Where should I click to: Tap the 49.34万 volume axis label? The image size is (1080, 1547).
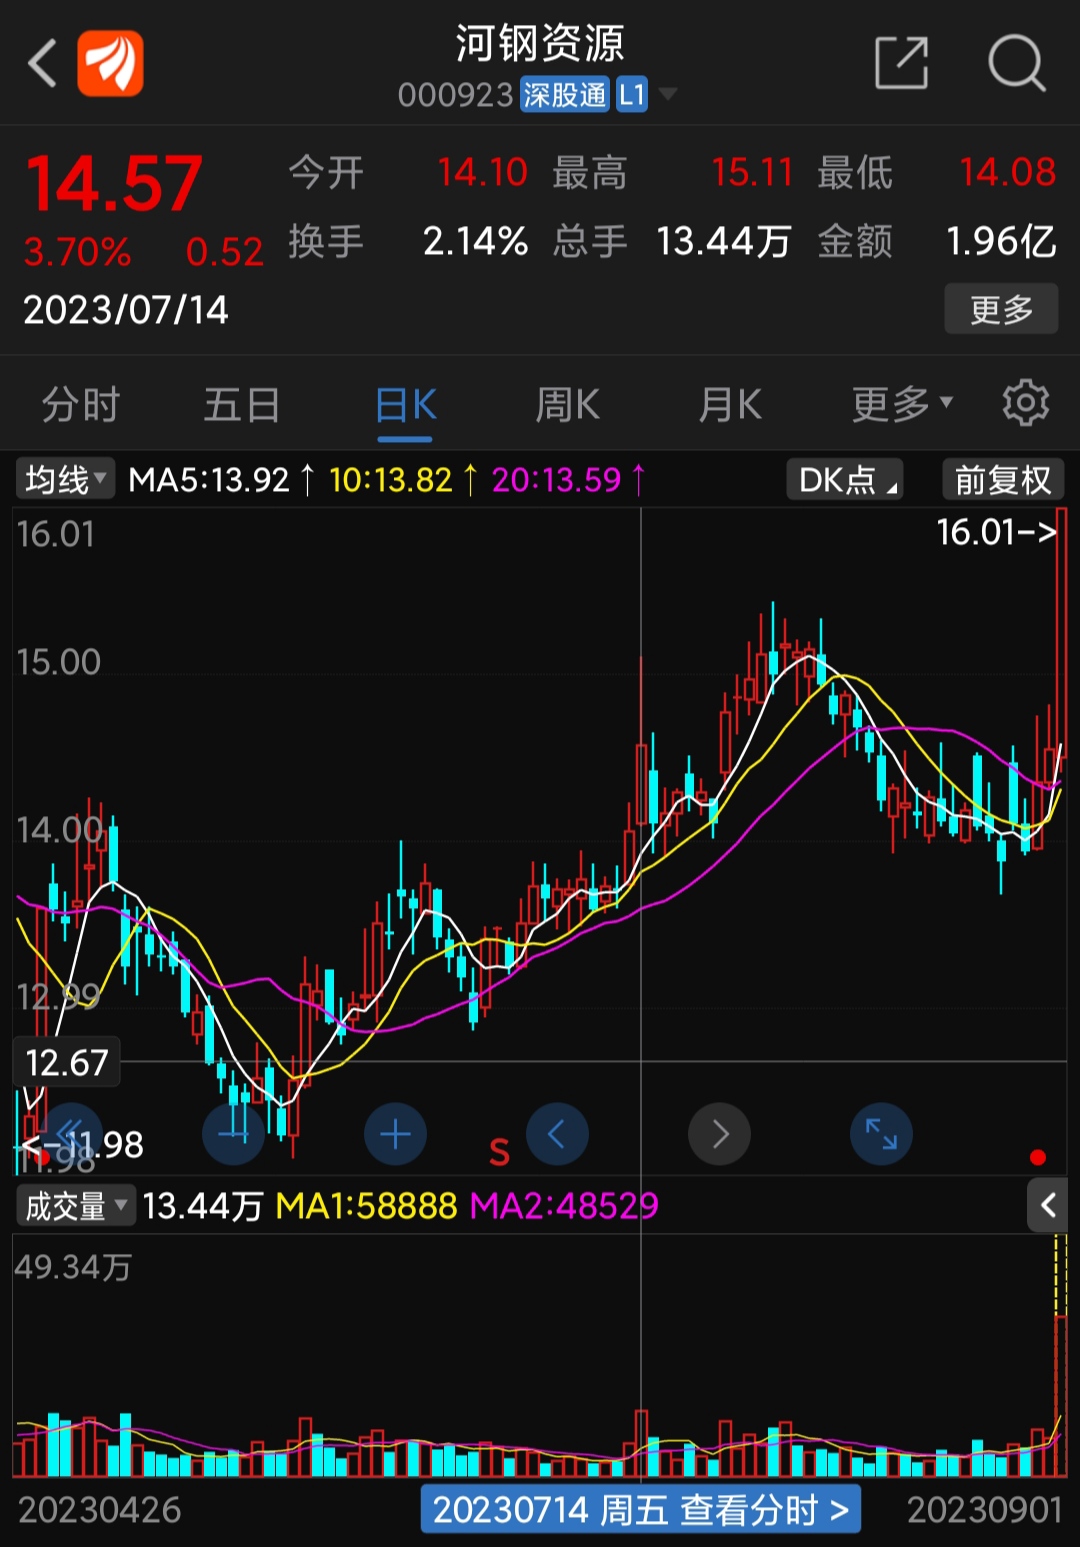(x=73, y=1267)
